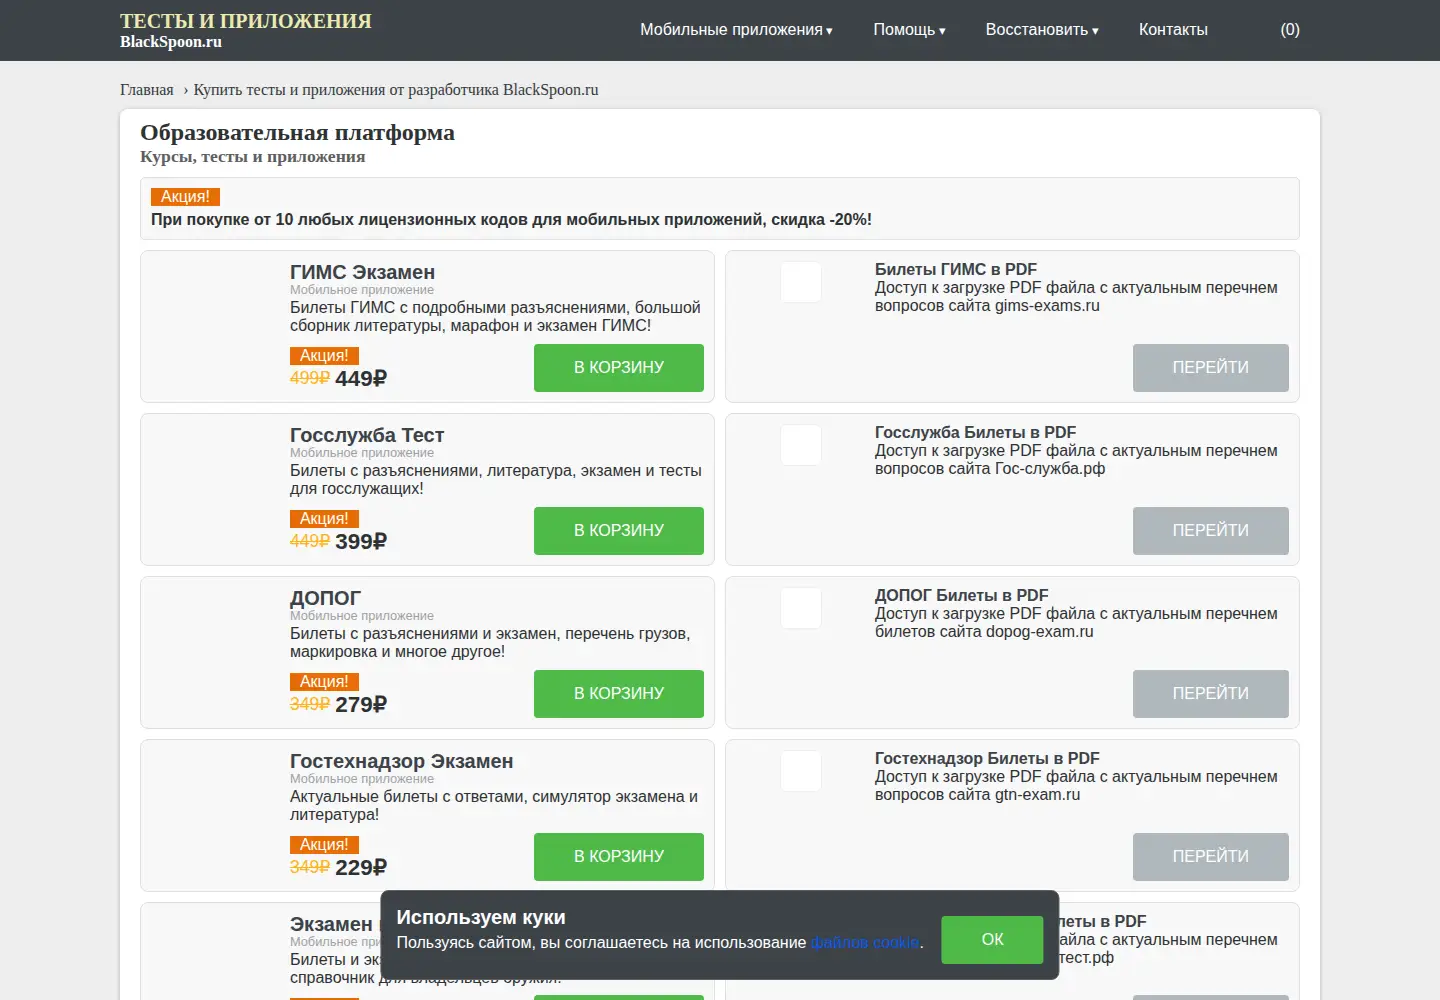Screen dimensions: 1440x1000
Task: Add Гостехнадзор Экзамен to cart
Action: [x=619, y=857]
